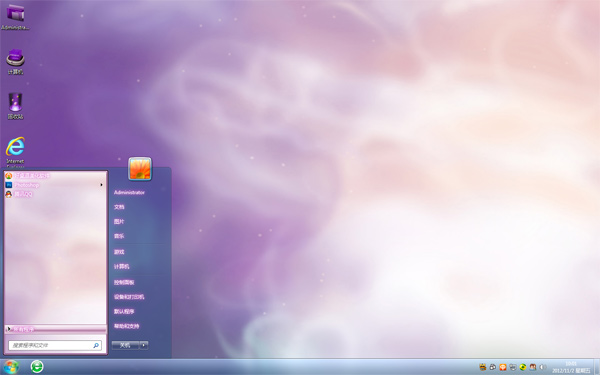Open the green e browser taskbar icon
The width and height of the screenshot is (600, 375).
(37, 367)
